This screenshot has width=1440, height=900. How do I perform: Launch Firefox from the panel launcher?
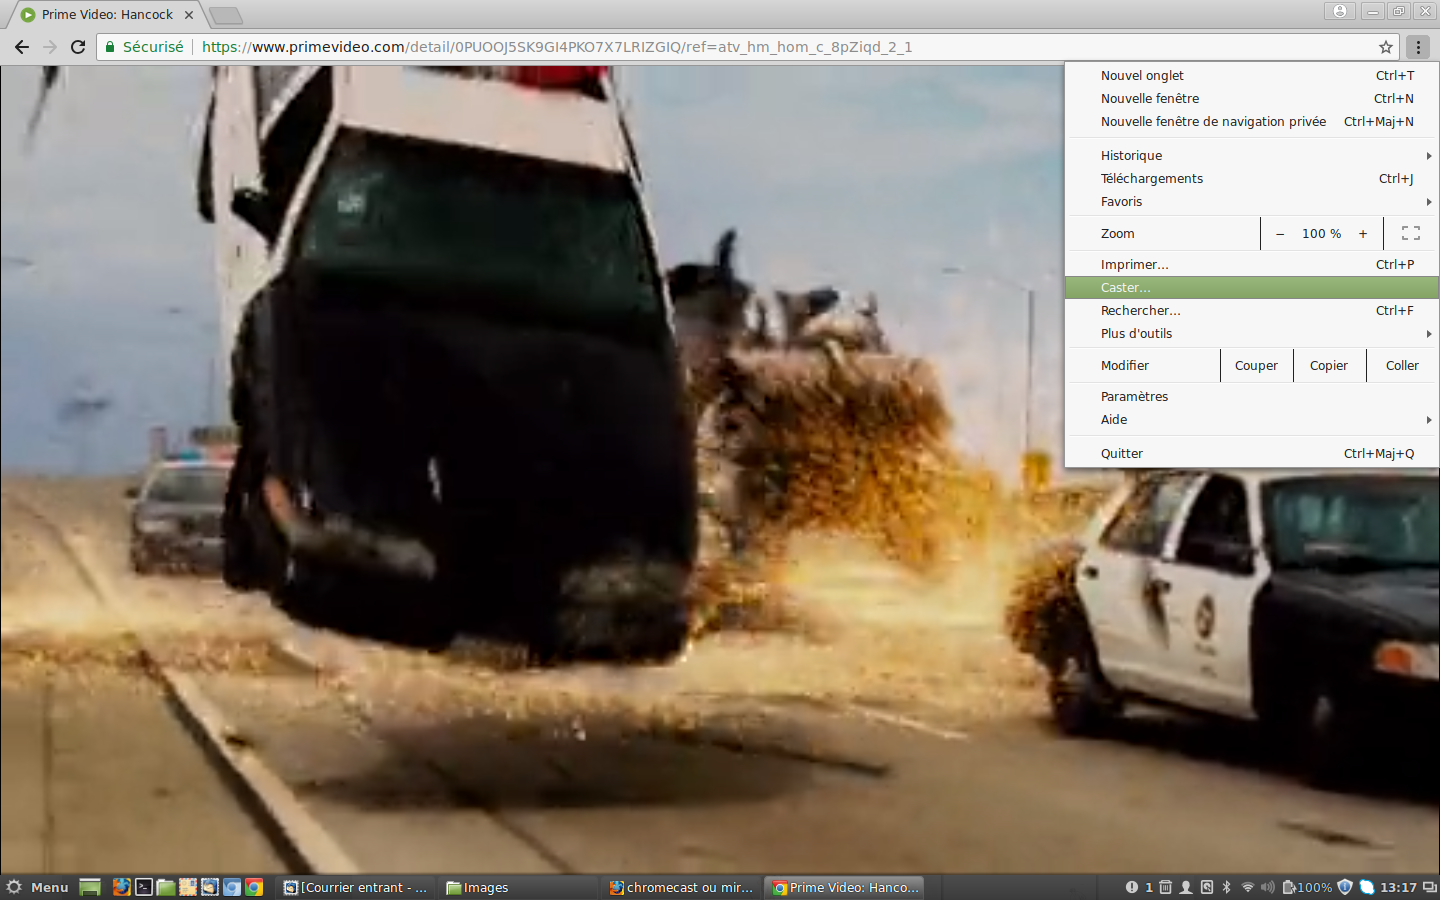121,887
